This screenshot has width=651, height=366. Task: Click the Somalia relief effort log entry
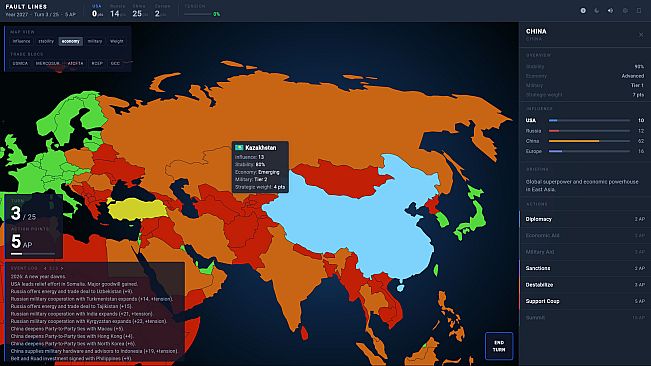[74, 284]
